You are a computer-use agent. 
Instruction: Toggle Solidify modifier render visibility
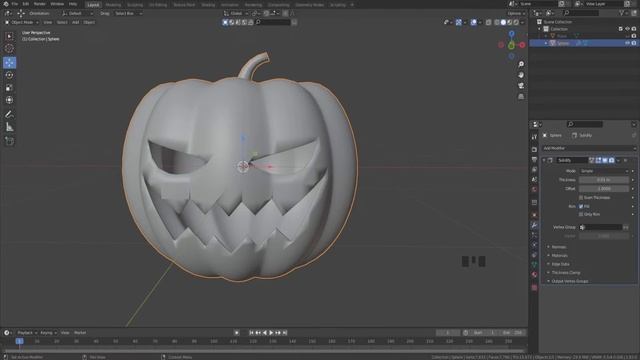[x=611, y=160]
